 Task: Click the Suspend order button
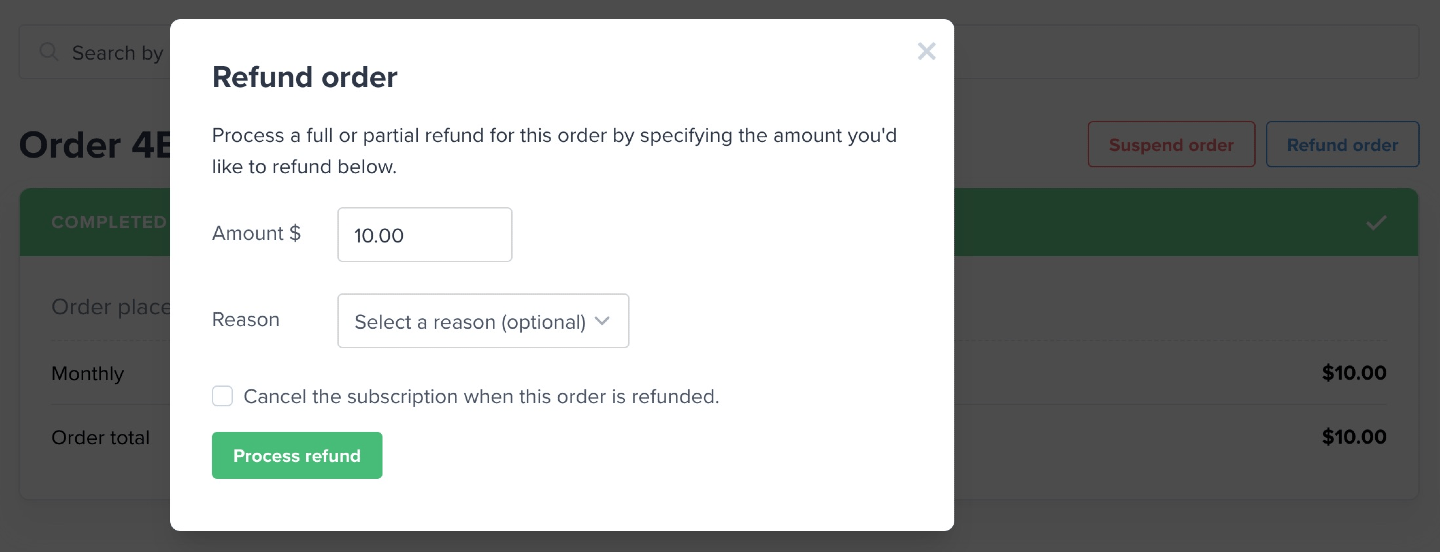1171,145
